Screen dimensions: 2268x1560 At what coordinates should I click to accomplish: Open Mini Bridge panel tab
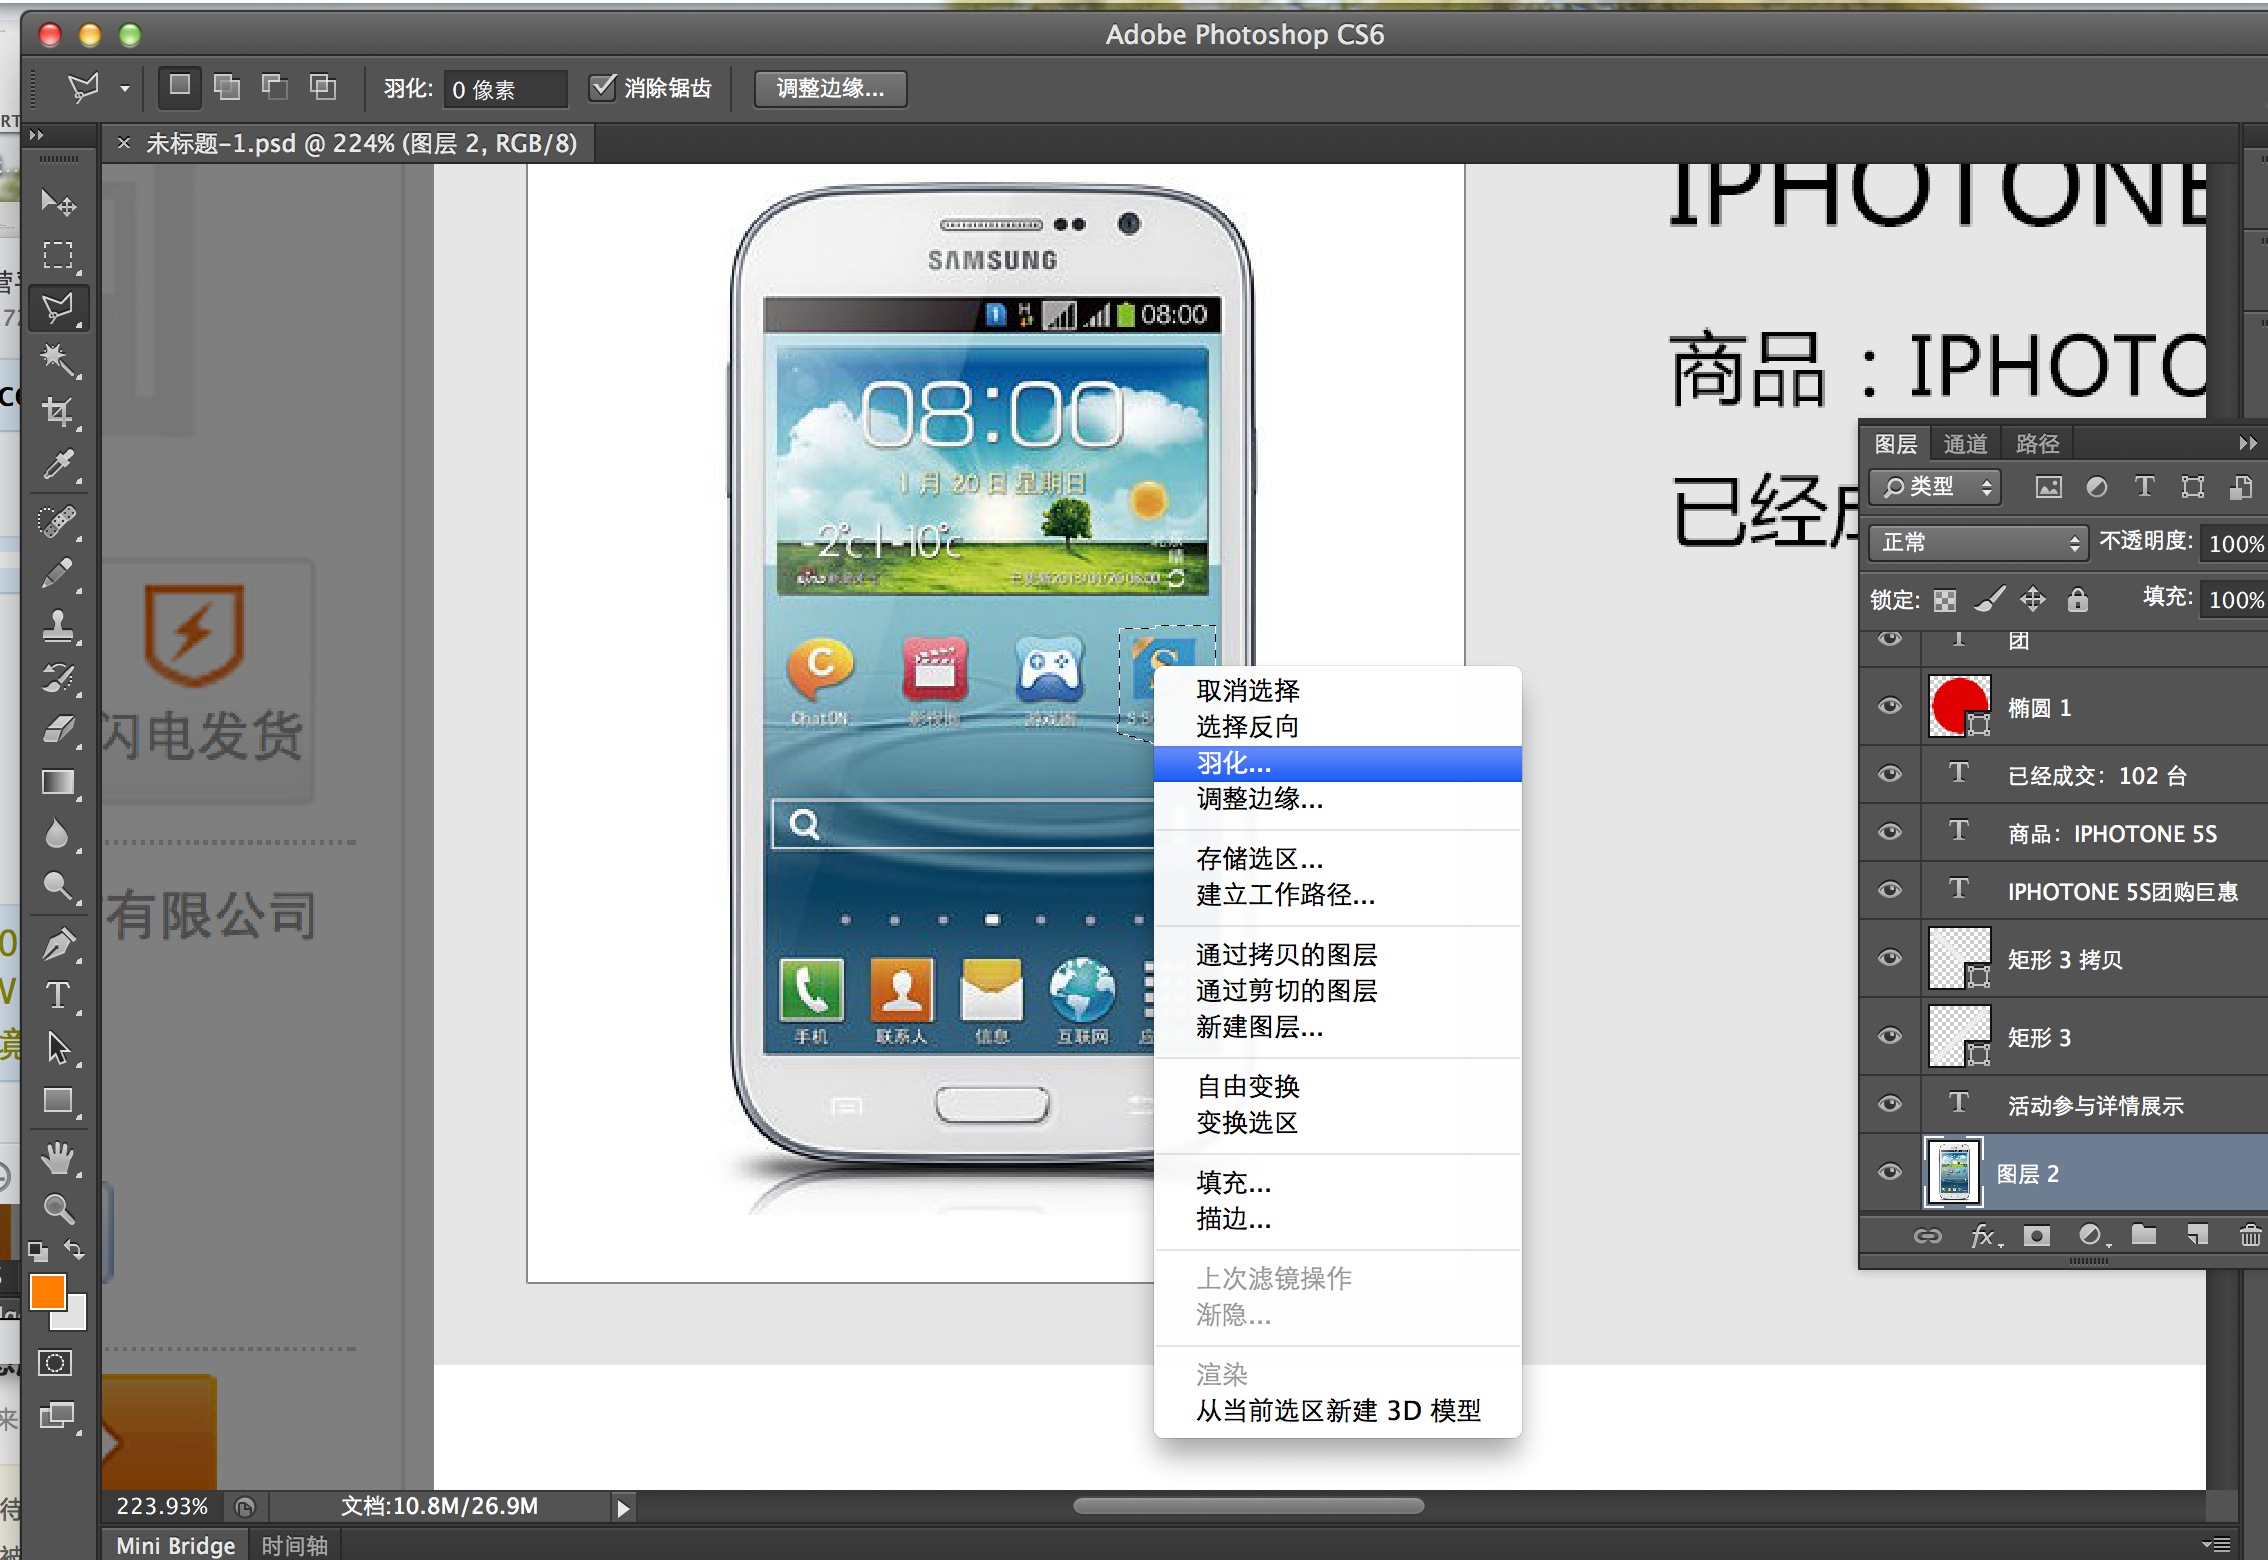(x=175, y=1545)
